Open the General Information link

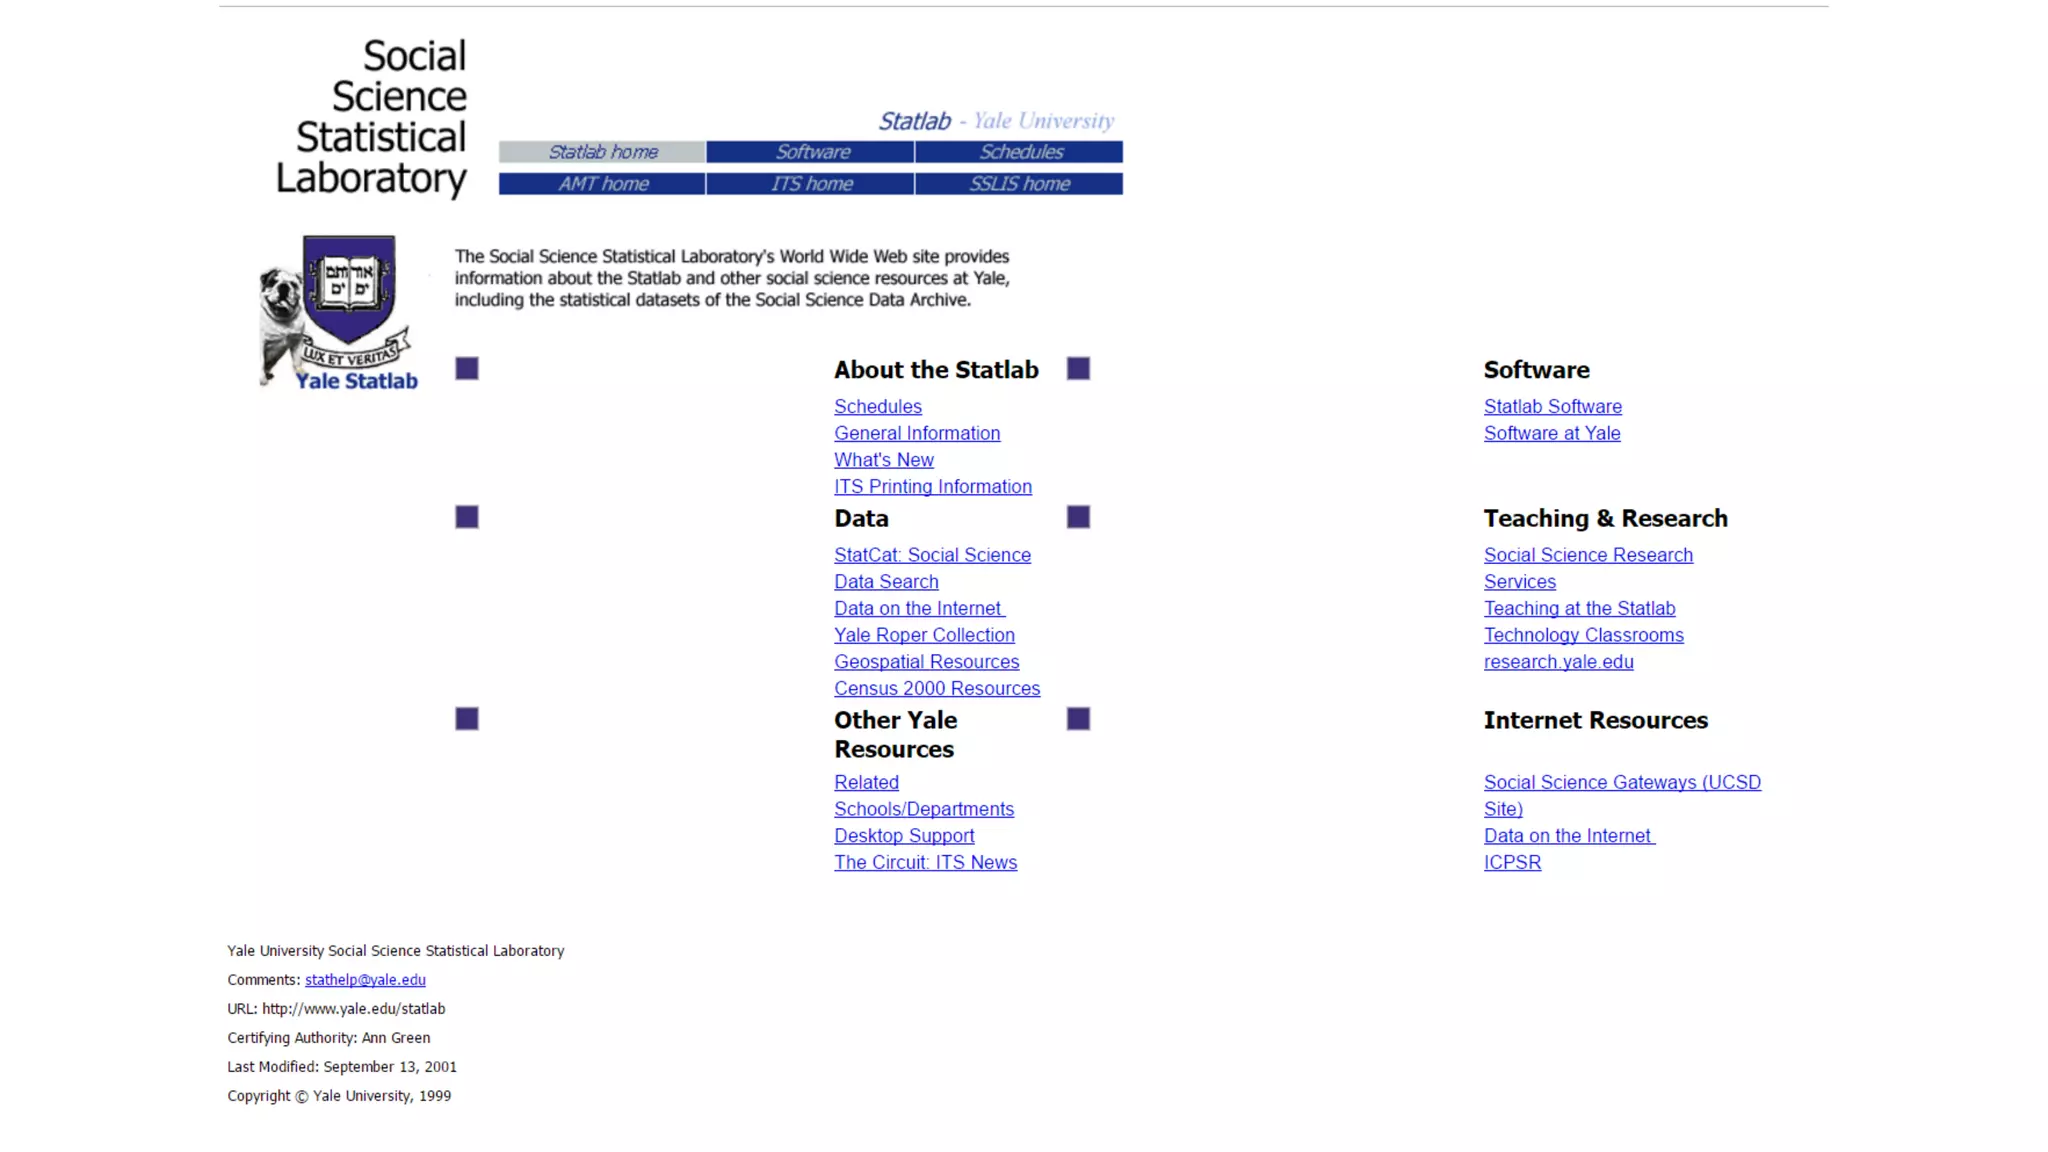point(917,433)
